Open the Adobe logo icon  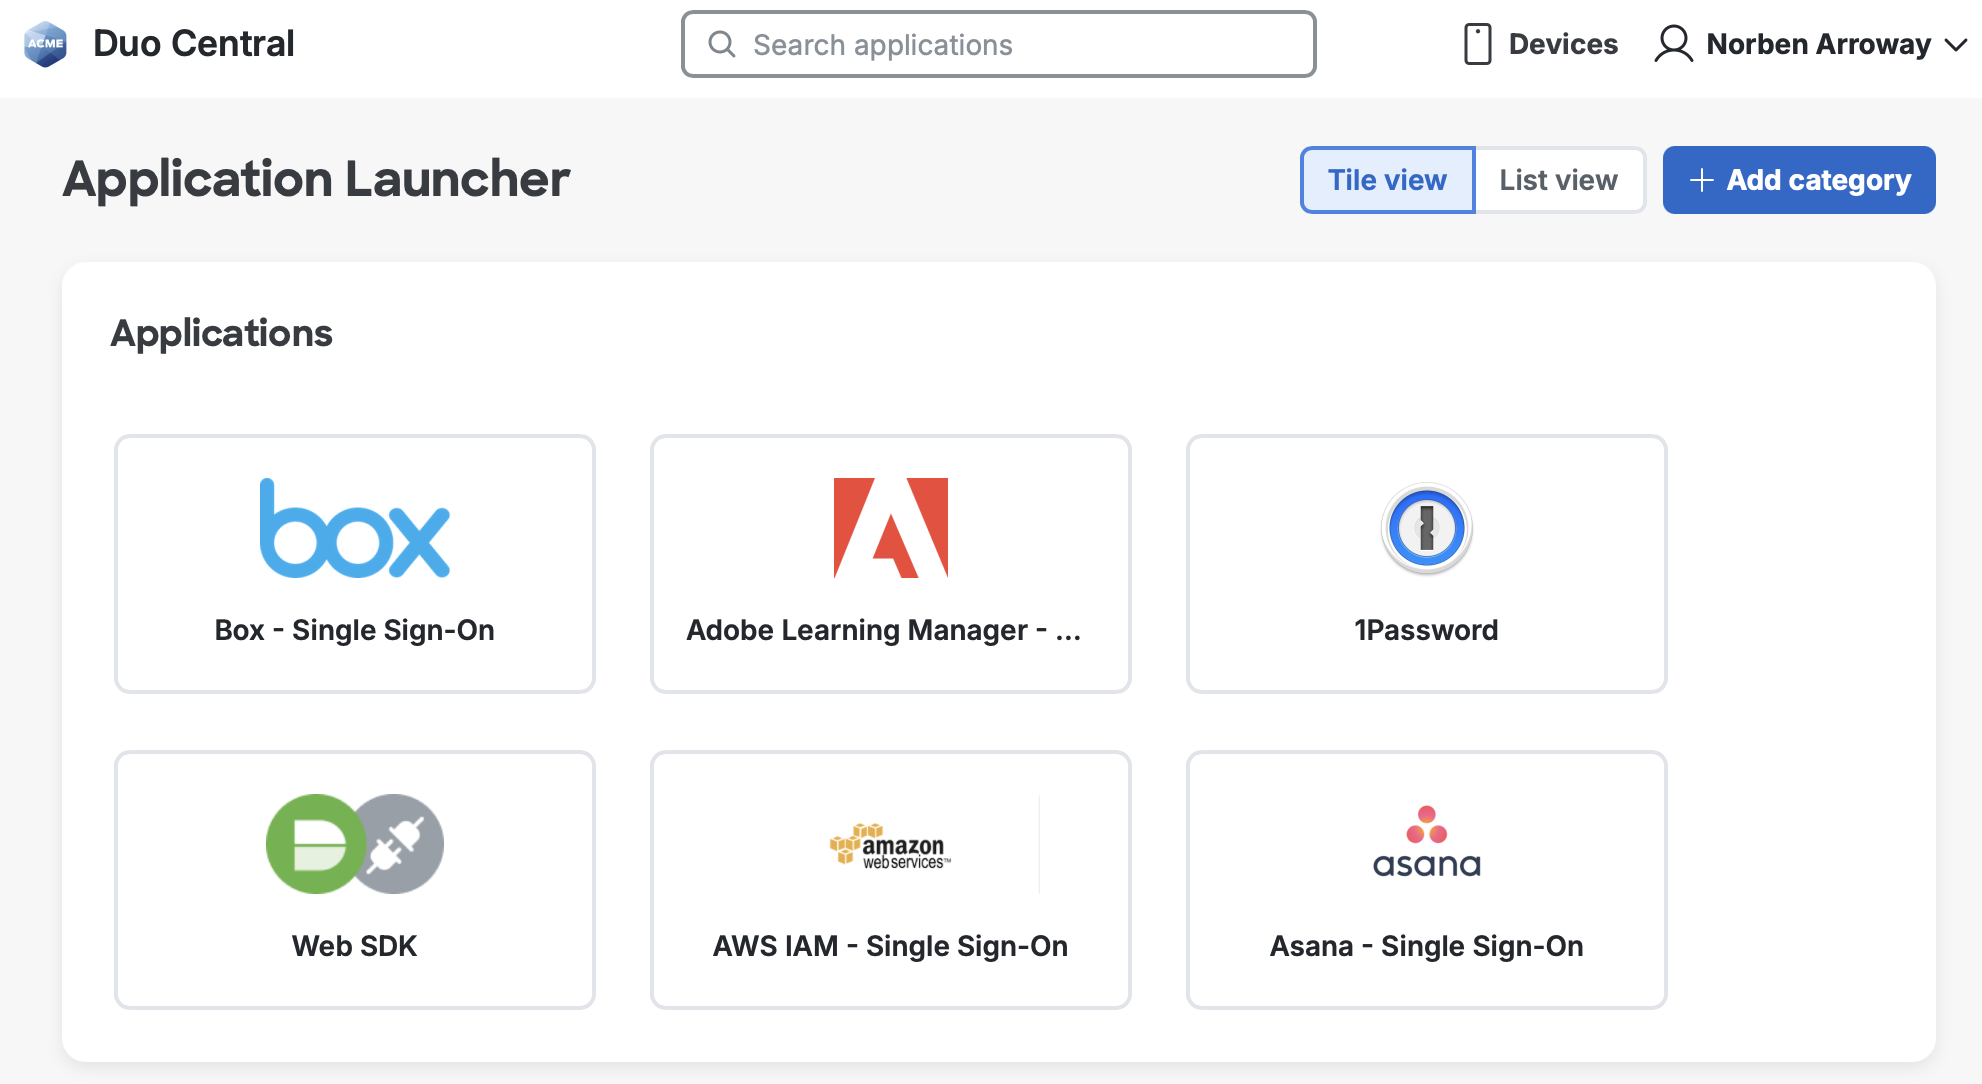(890, 528)
